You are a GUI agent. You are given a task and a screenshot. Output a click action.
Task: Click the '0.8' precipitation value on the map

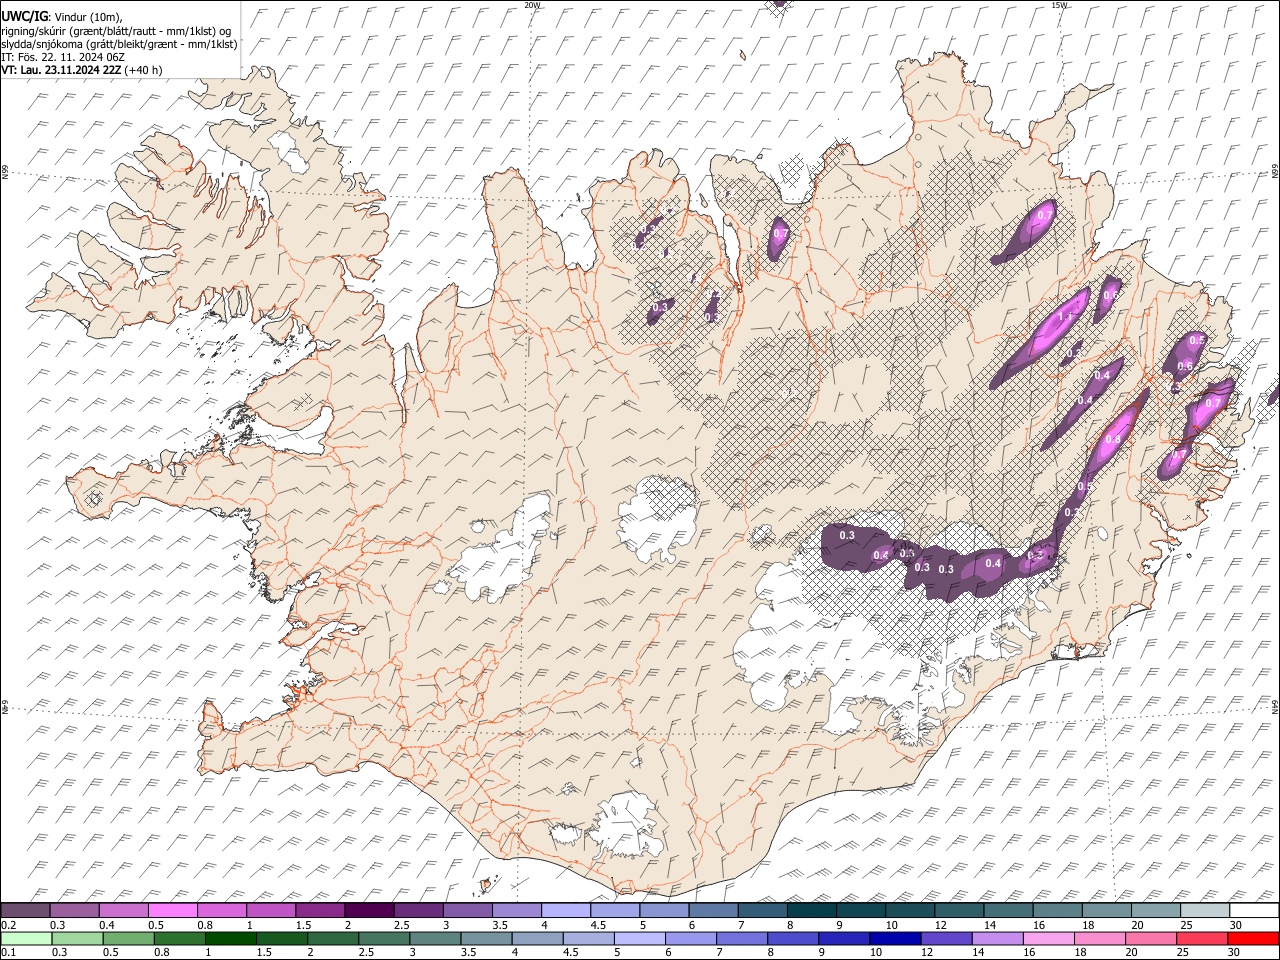click(1113, 440)
